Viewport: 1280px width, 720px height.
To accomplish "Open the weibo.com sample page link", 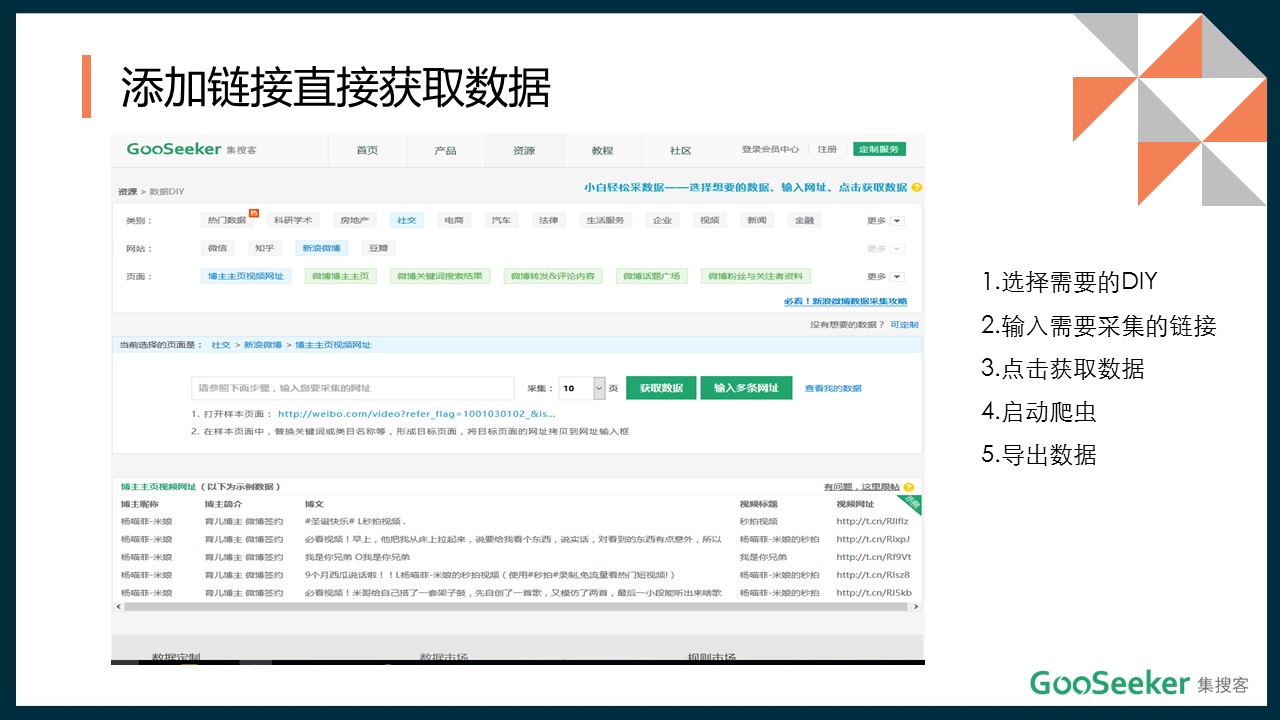I will click(417, 413).
